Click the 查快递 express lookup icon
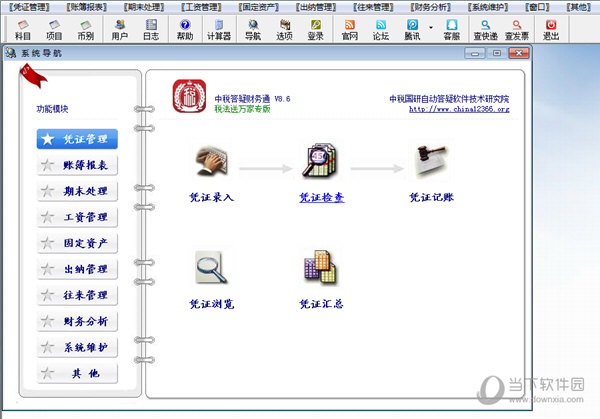 486,30
